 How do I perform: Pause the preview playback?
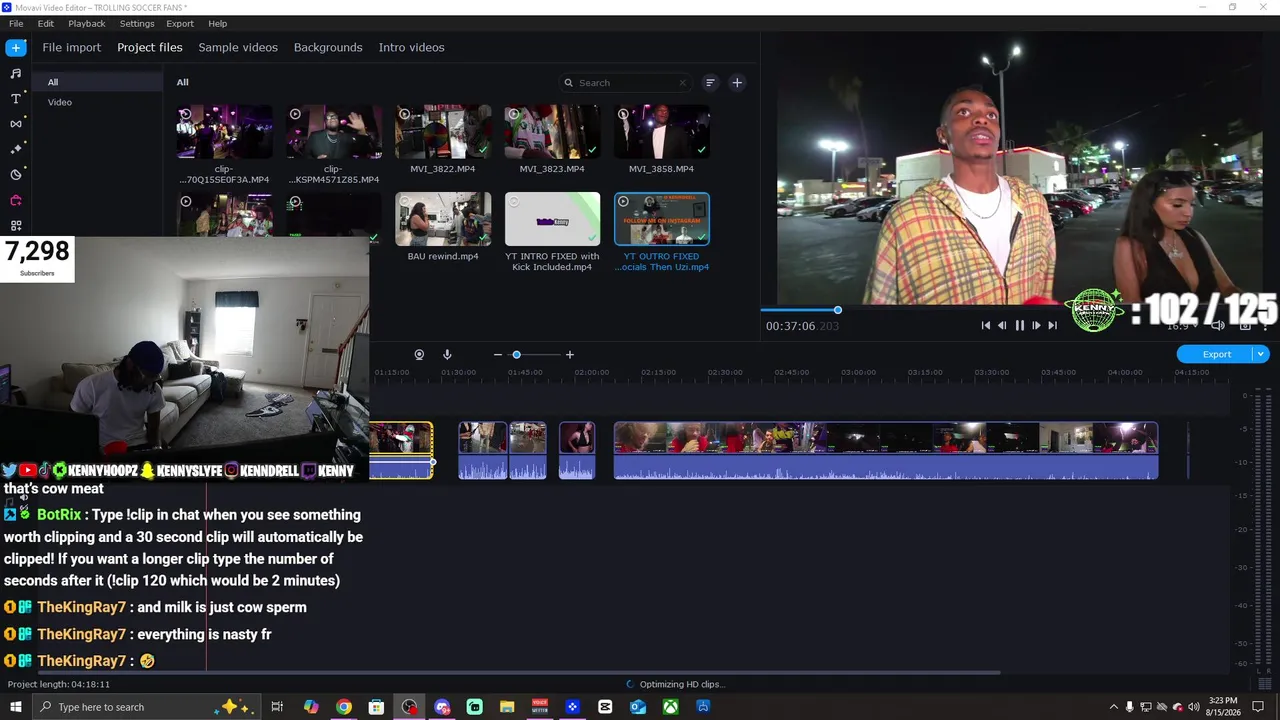click(1019, 325)
